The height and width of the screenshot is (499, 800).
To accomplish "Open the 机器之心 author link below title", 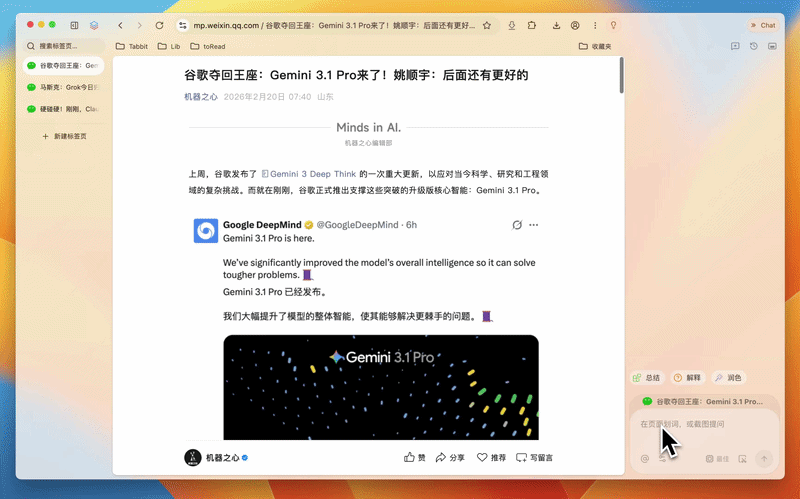I will tap(201, 97).
